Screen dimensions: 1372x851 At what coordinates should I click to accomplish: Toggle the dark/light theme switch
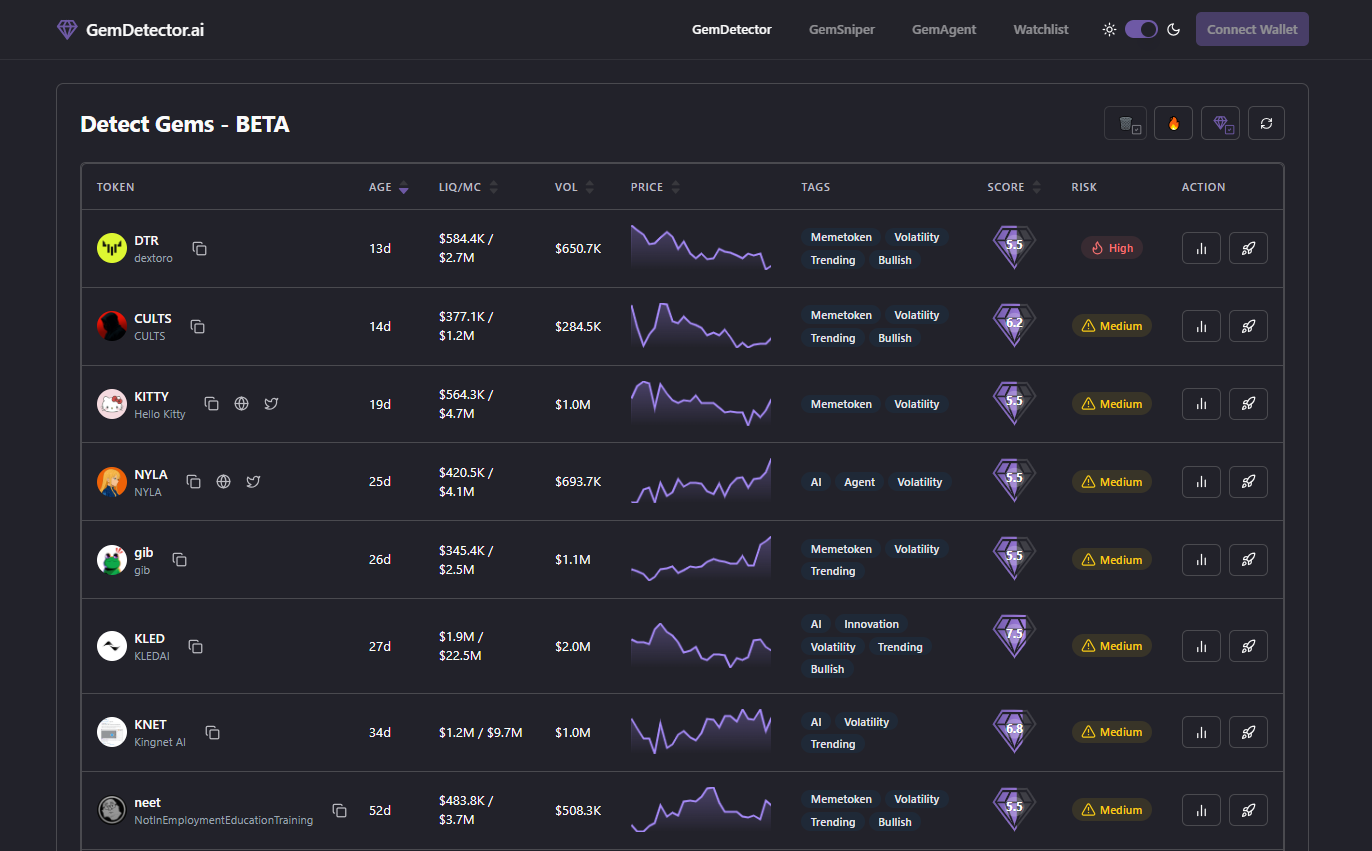1141,29
